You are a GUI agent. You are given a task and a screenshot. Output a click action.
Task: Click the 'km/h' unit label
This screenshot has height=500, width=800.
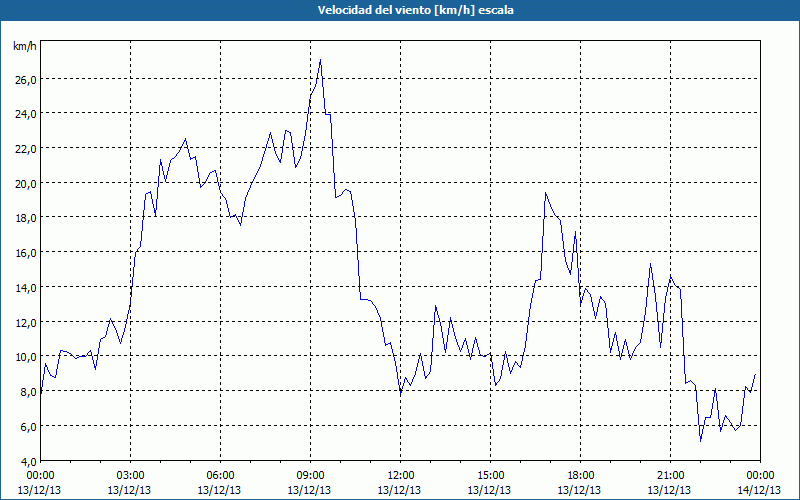[24, 46]
